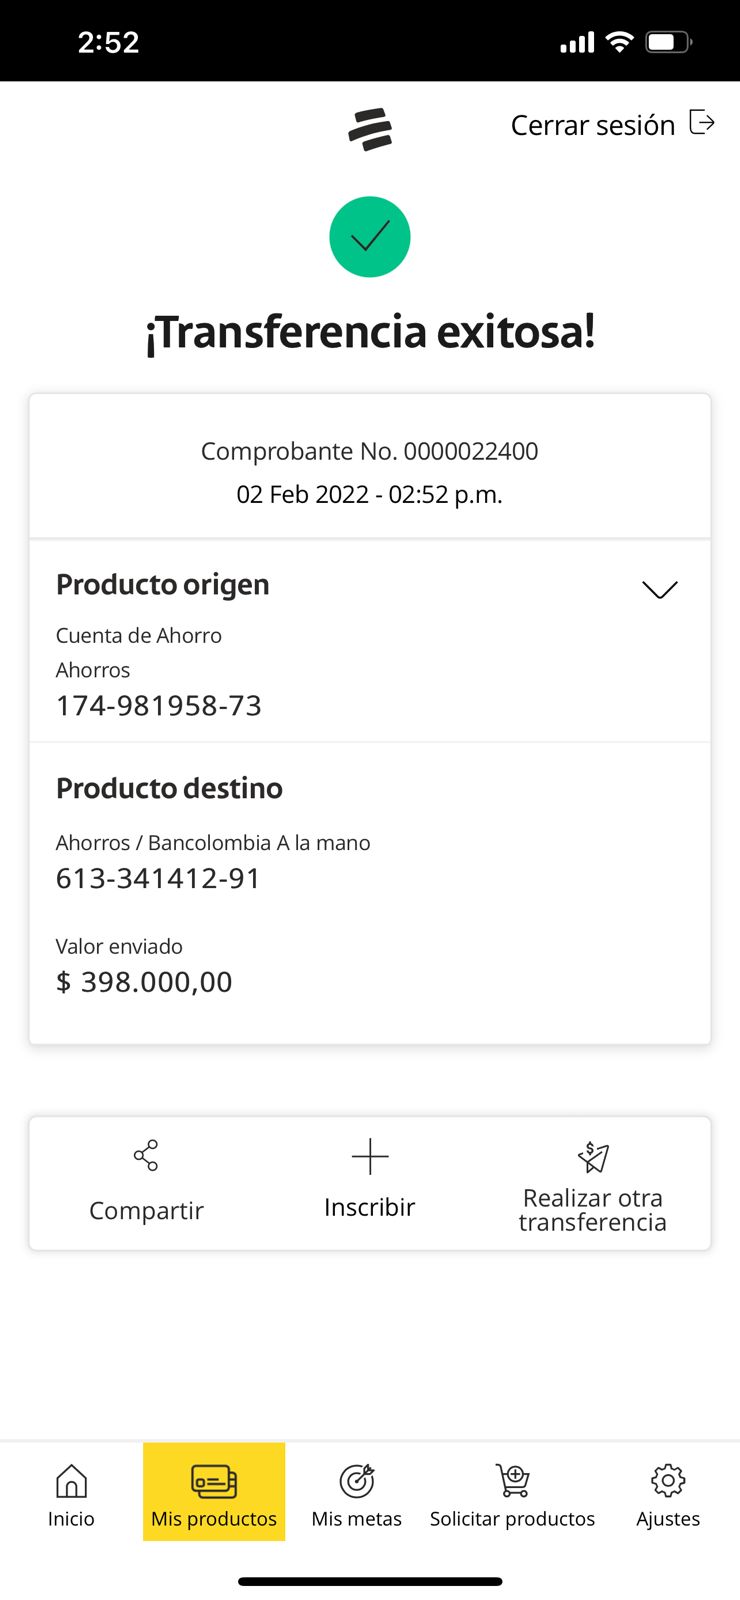The image size is (740, 1600).
Task: Open the Mis productos tab label
Action: (x=214, y=1519)
